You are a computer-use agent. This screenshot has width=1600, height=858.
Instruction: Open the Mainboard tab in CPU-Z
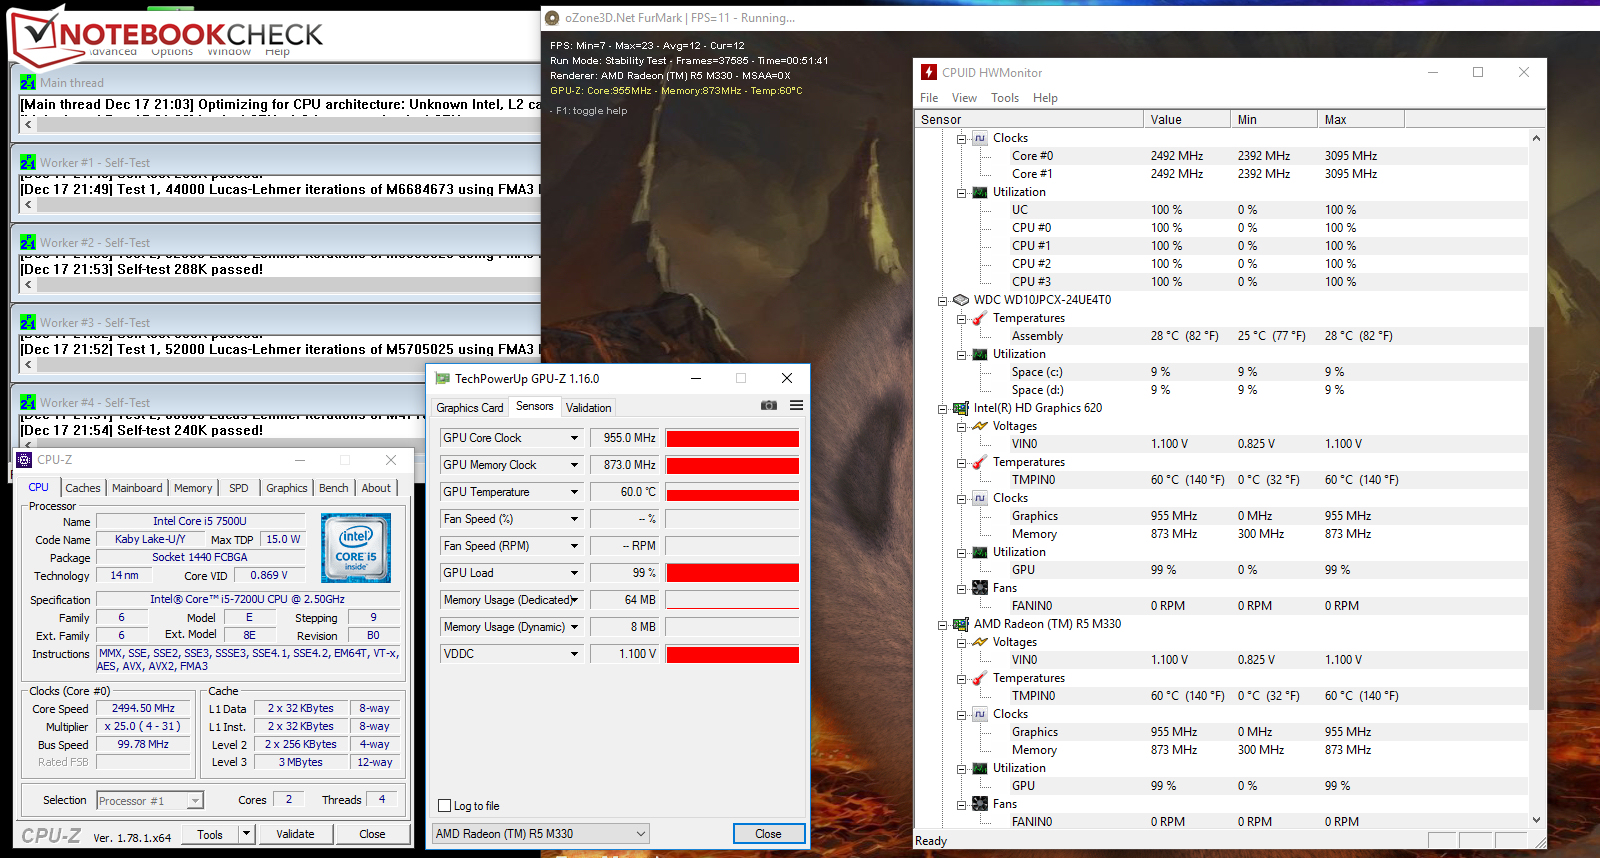click(x=137, y=488)
